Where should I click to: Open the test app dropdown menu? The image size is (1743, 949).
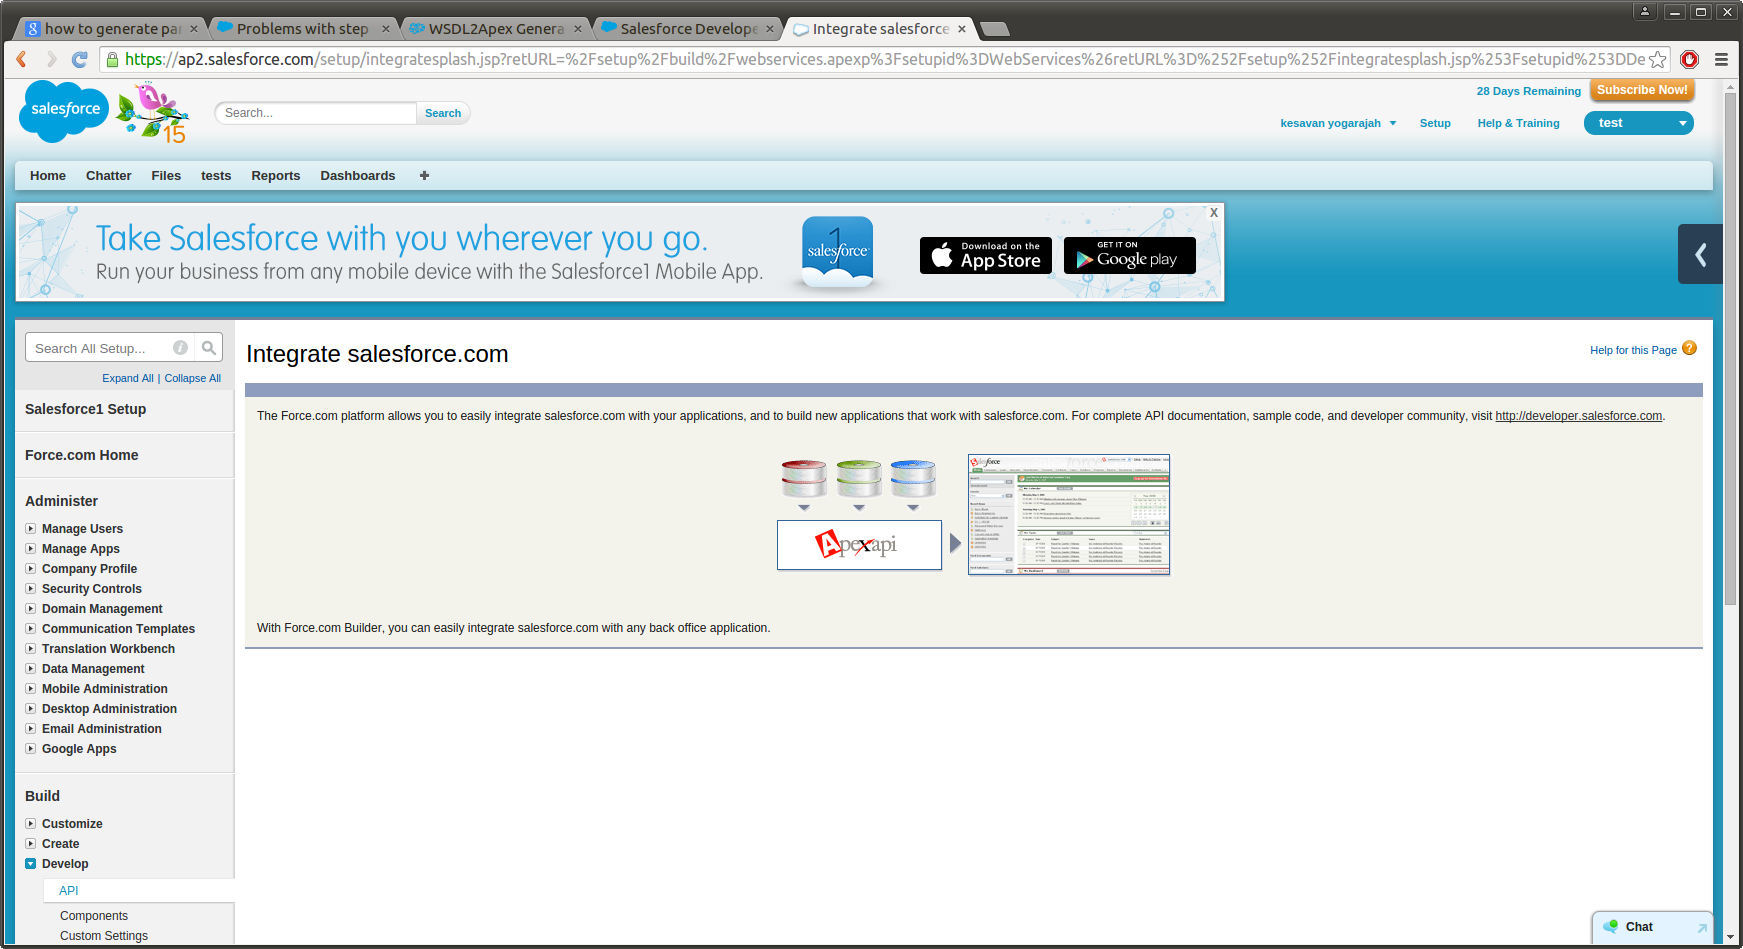point(1639,123)
